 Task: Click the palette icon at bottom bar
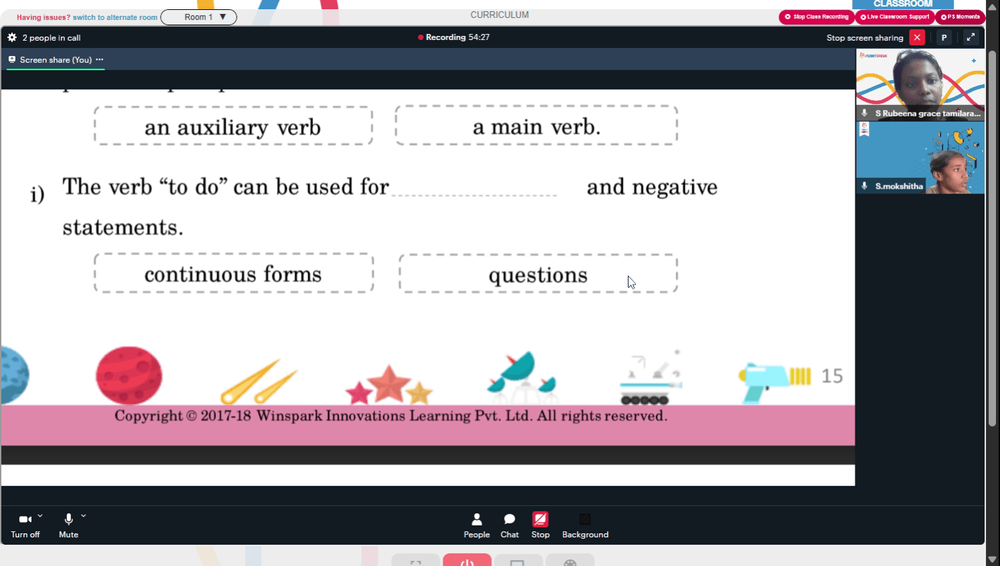tap(570, 561)
